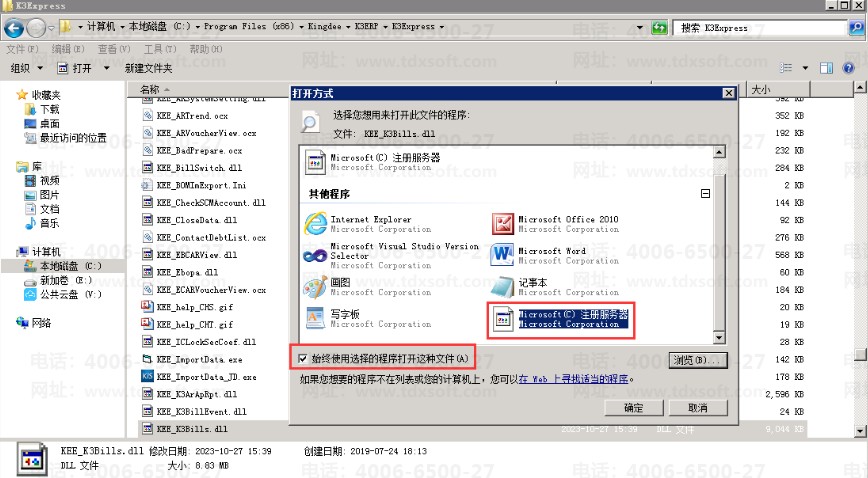
Task: Click the 取消 button
Action: pyautogui.click(x=698, y=408)
